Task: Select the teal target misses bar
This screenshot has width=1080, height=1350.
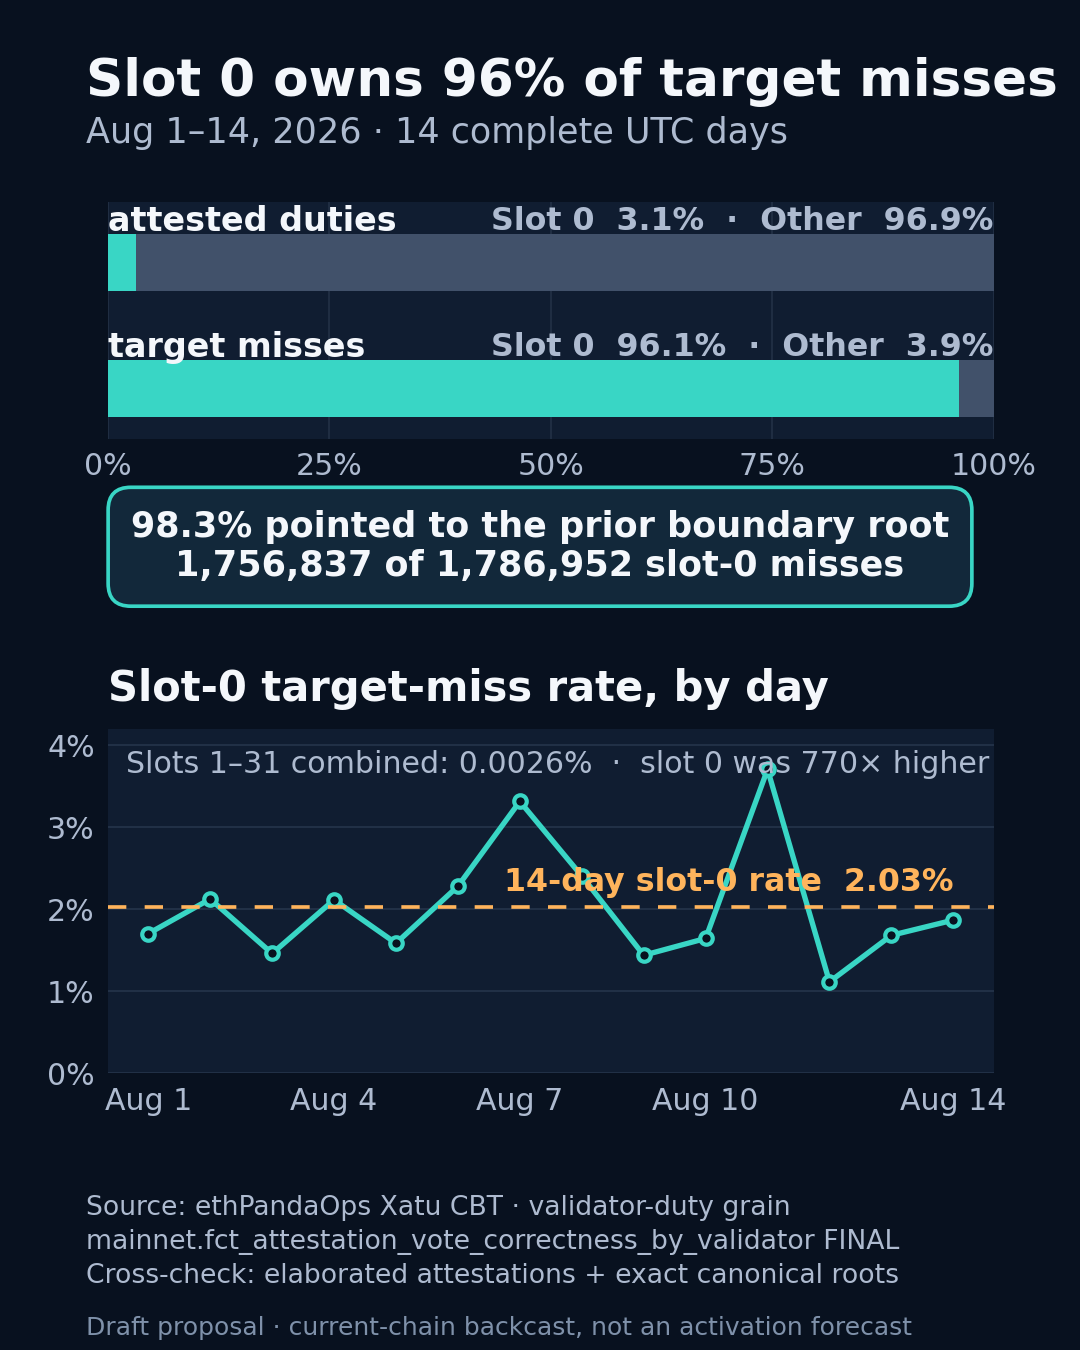Action: pos(533,388)
